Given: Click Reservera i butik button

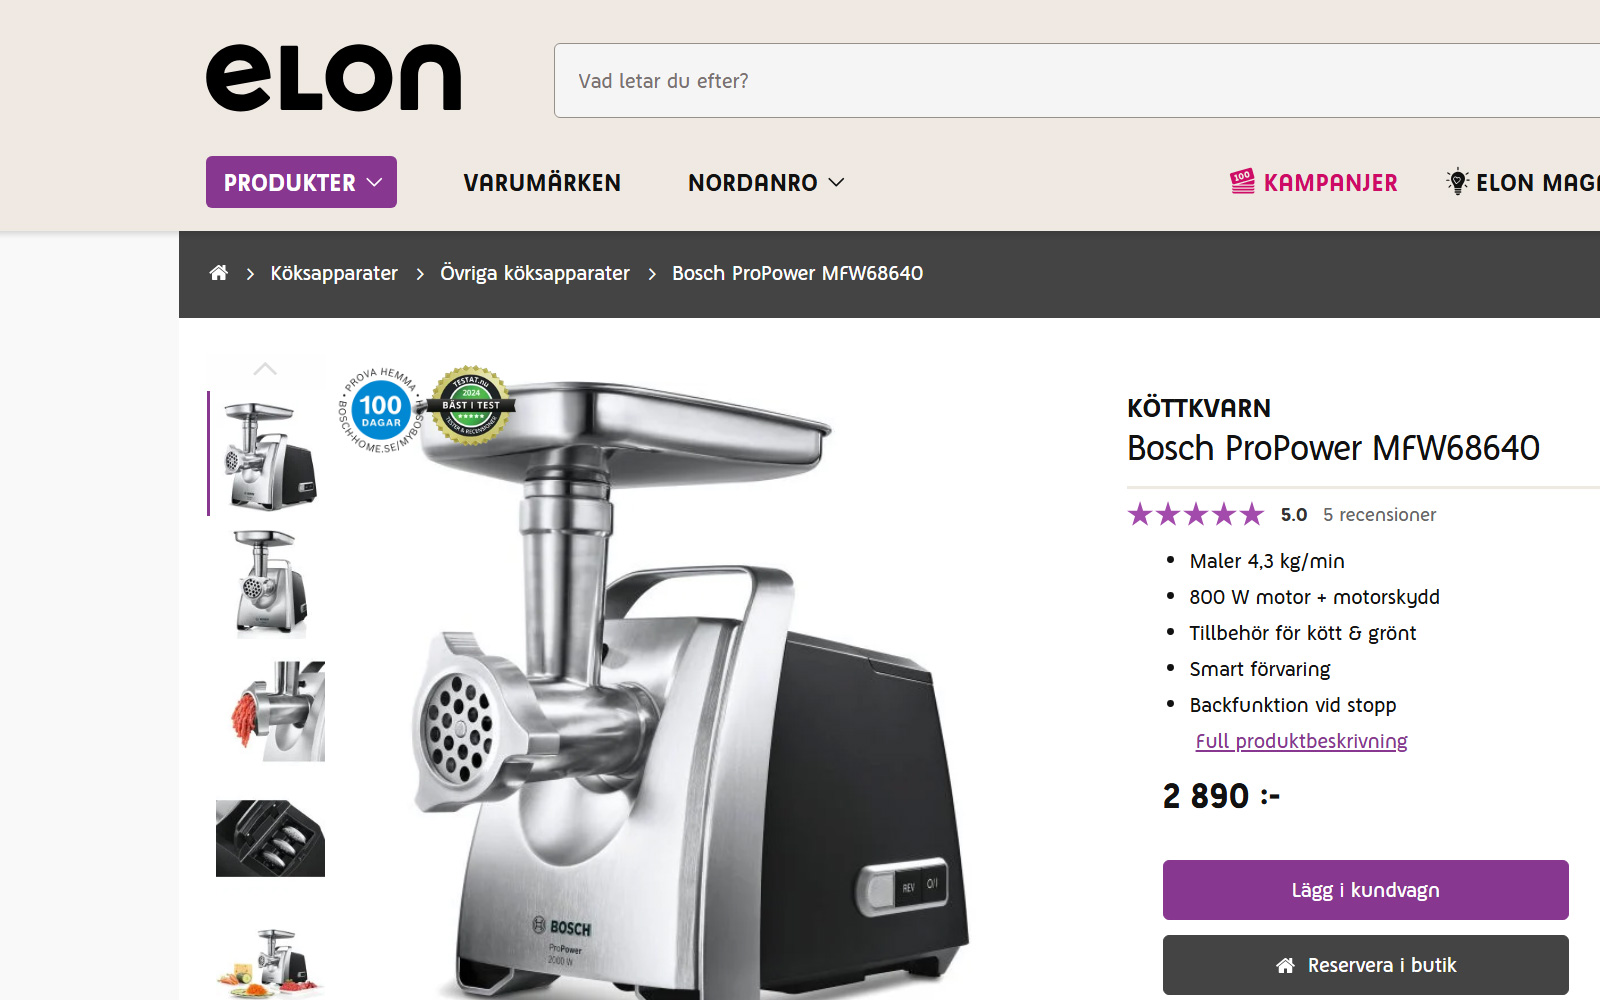Looking at the screenshot, I should [1365, 965].
